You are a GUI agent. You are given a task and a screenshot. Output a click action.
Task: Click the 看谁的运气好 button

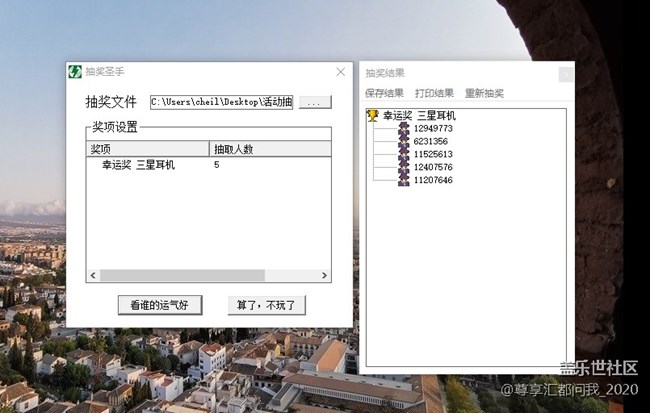[x=160, y=305]
